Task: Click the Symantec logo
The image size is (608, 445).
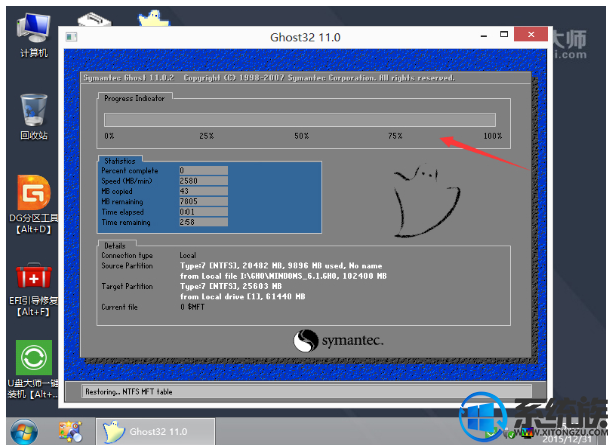Action: pos(338,340)
